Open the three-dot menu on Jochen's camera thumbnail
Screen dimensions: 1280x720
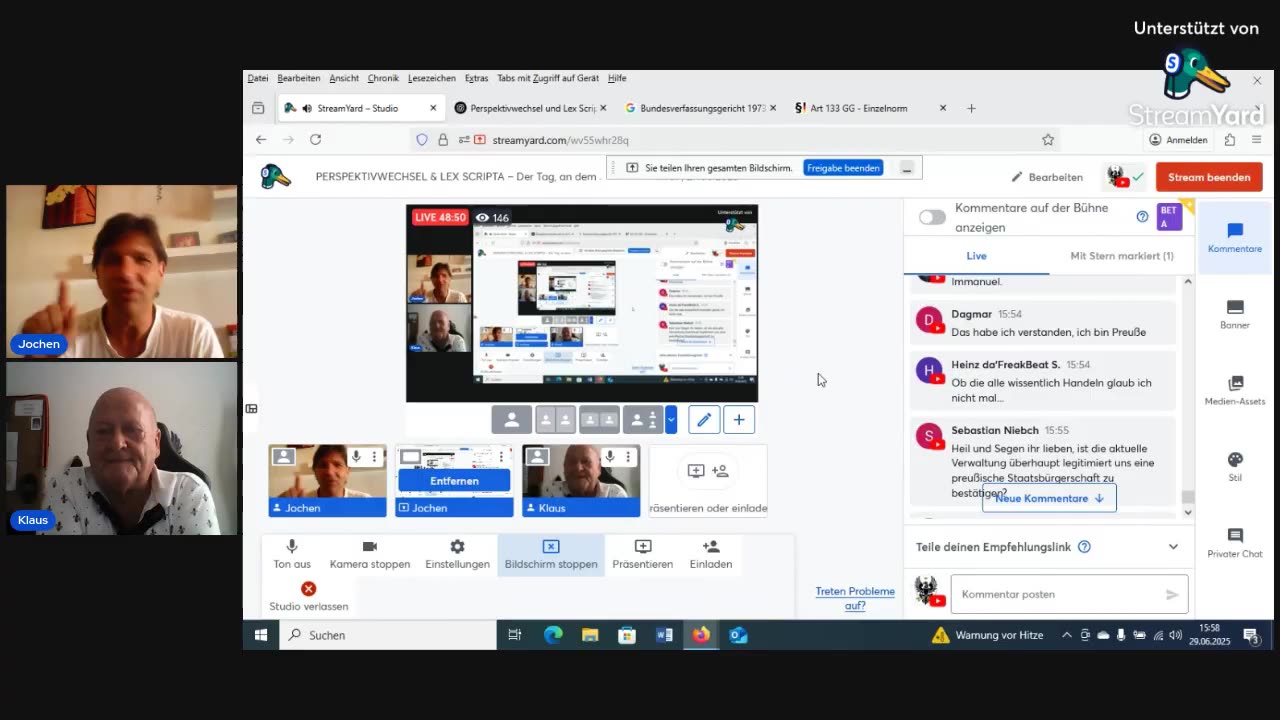point(375,457)
